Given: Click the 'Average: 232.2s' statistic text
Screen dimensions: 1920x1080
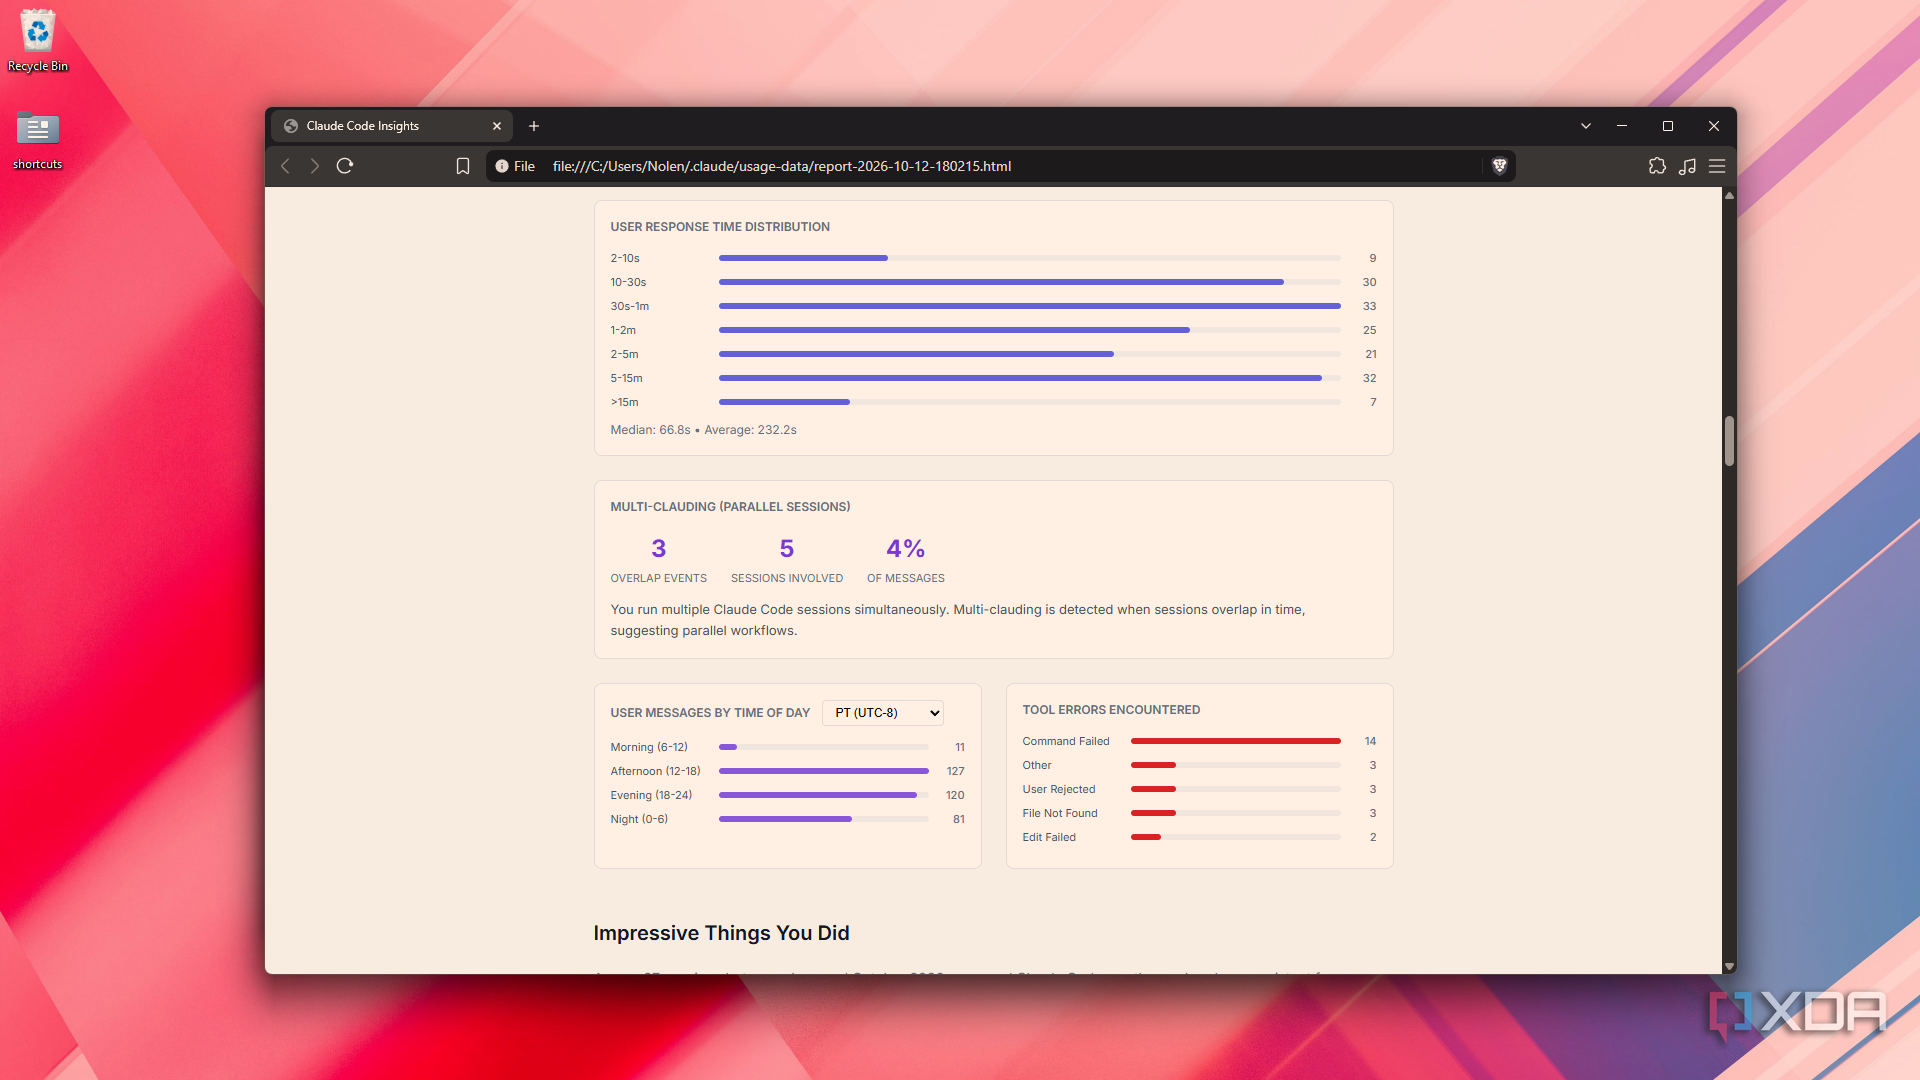Looking at the screenshot, I should coord(750,430).
